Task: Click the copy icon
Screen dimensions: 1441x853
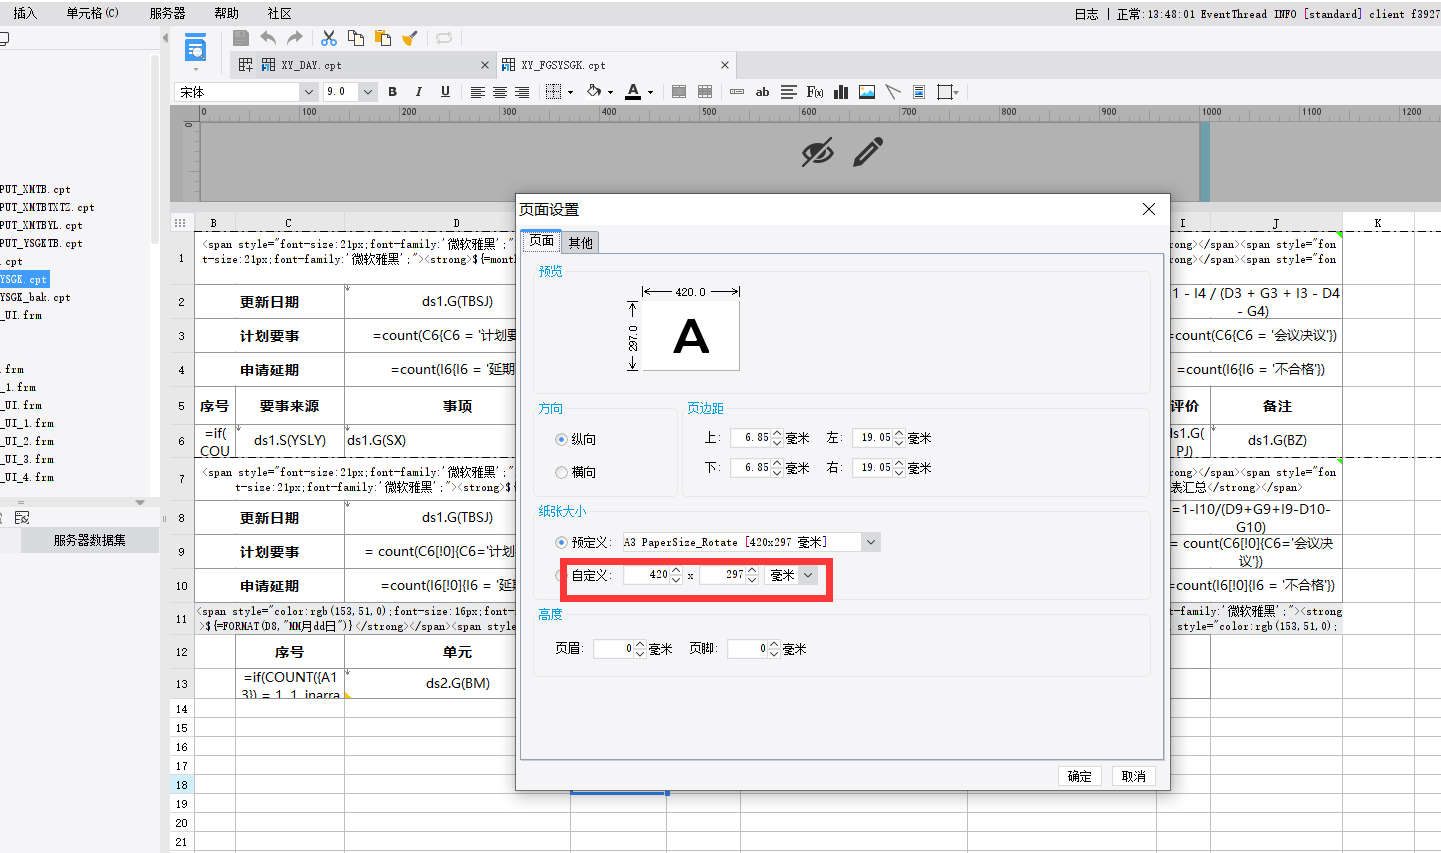Action: 356,38
